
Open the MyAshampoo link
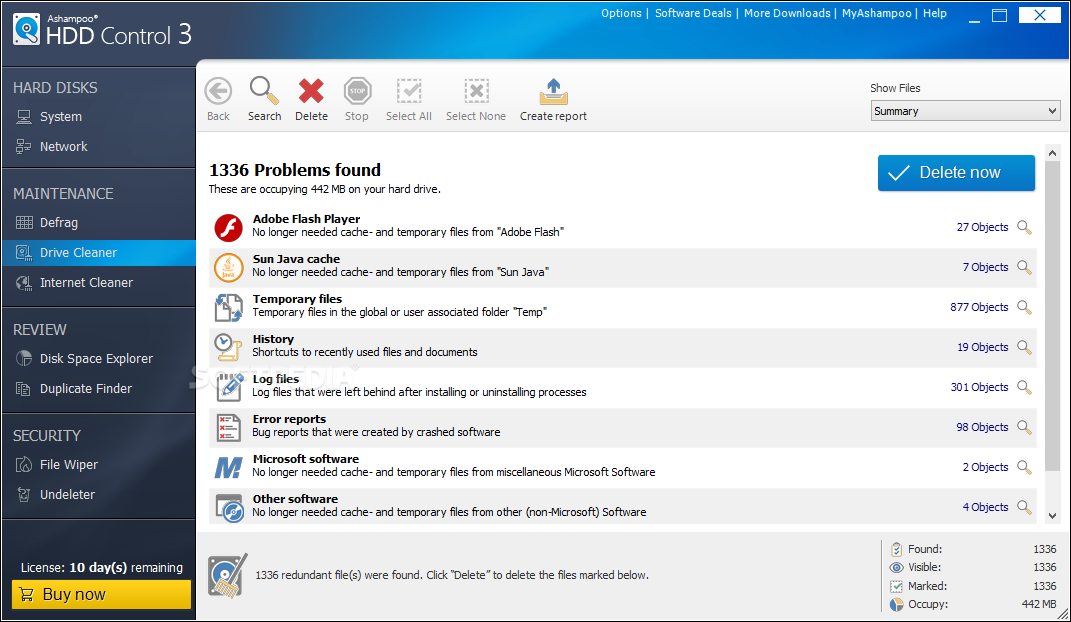(x=876, y=13)
